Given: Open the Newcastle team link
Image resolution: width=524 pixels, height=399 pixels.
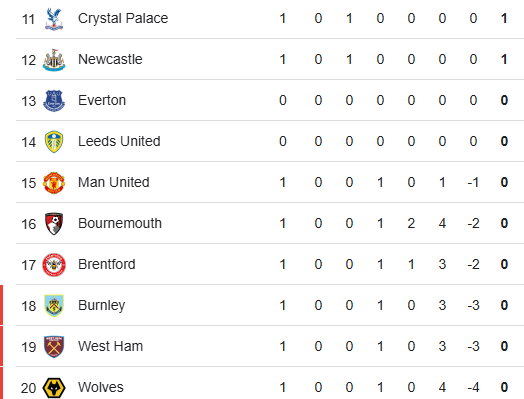Looking at the screenshot, I should coord(110,59).
